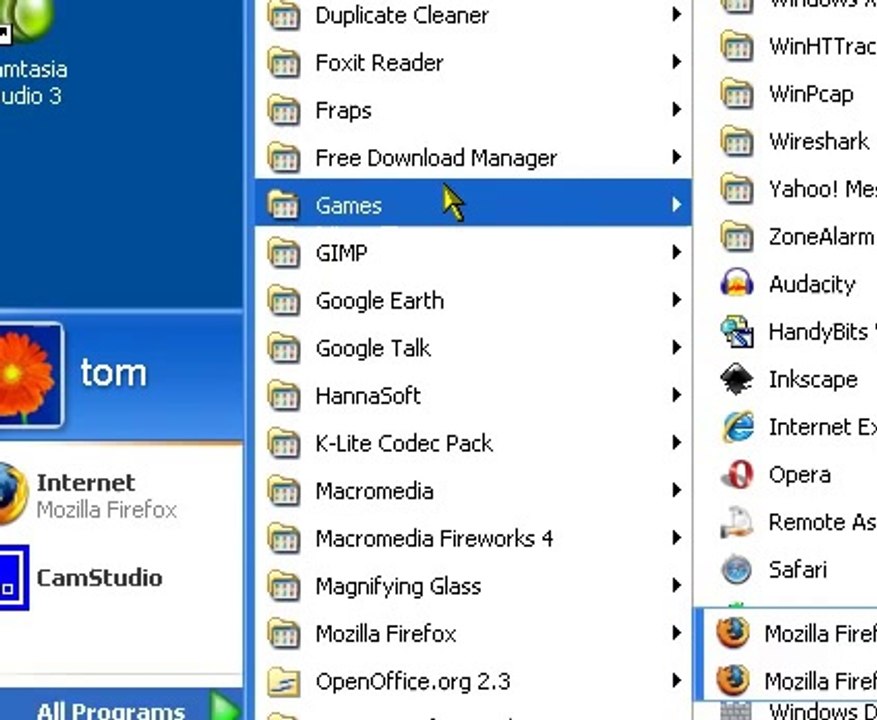Click the WinPcap label
Screen dimensions: 877x720
tap(811, 94)
